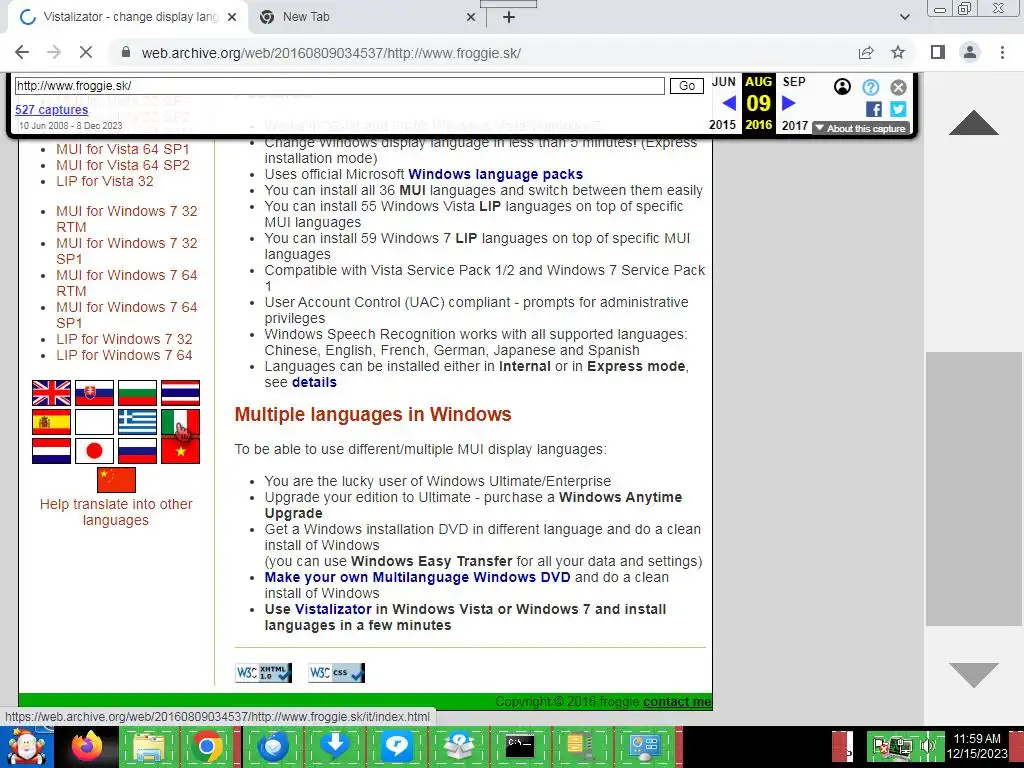Click the W3C XHTML 1.0 badge

coord(264,673)
